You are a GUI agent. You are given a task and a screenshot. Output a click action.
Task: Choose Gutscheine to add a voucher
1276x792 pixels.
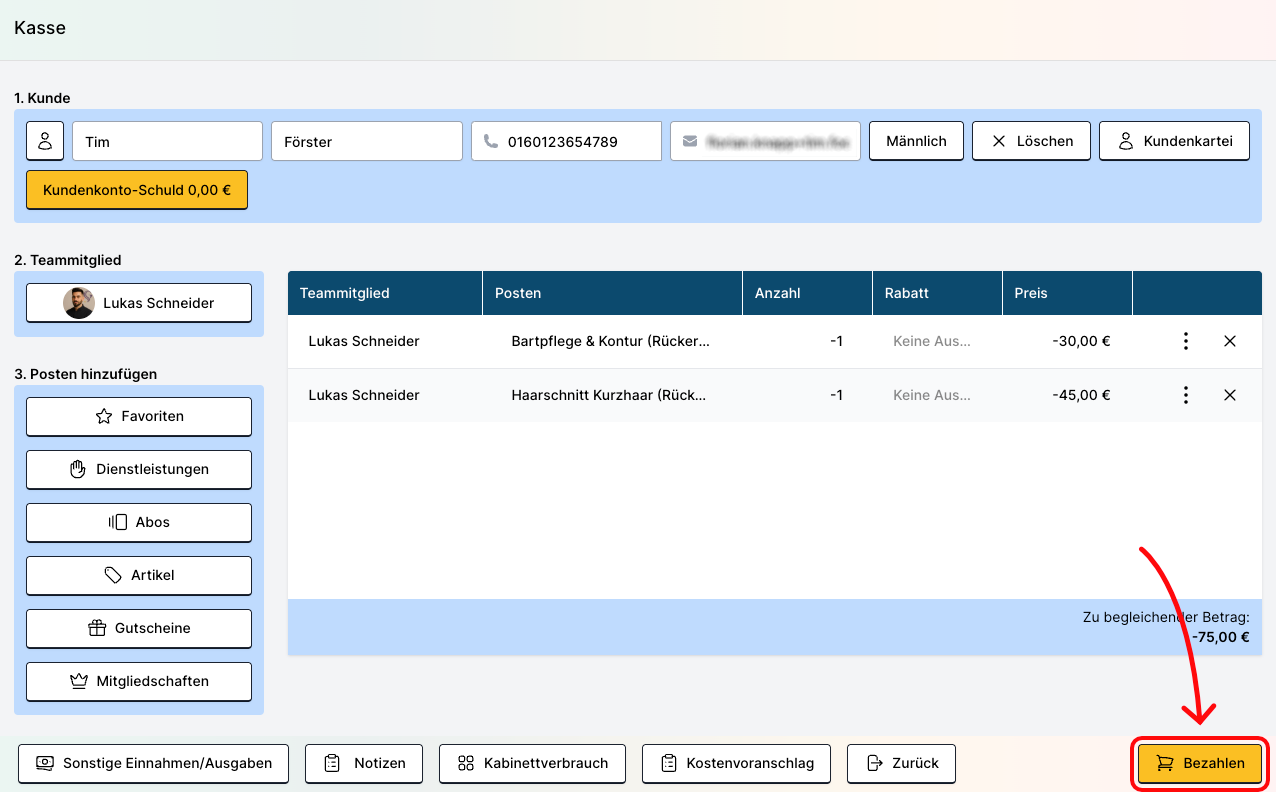point(139,628)
